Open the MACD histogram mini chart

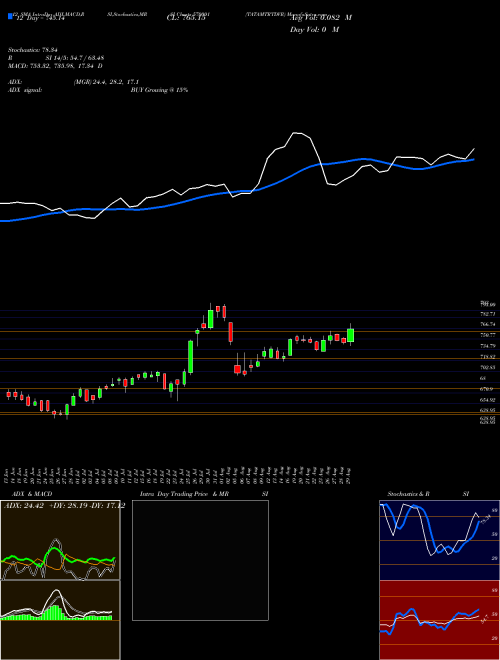(x=60, y=620)
